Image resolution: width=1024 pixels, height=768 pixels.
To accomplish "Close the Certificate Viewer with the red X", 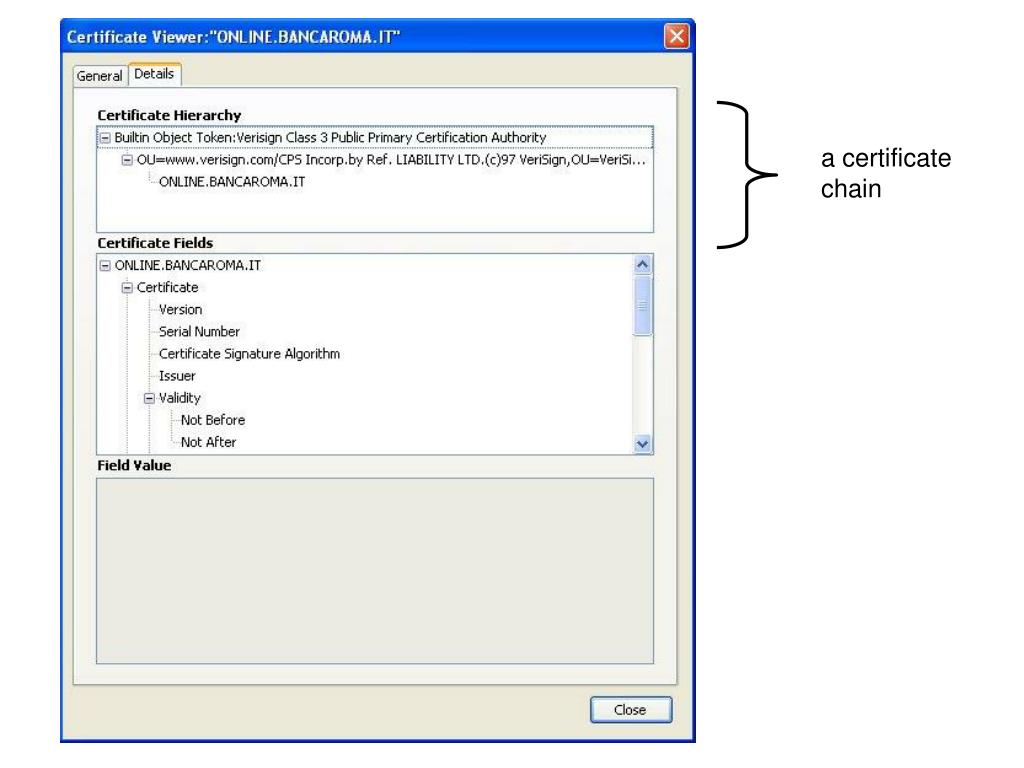I will [677, 36].
